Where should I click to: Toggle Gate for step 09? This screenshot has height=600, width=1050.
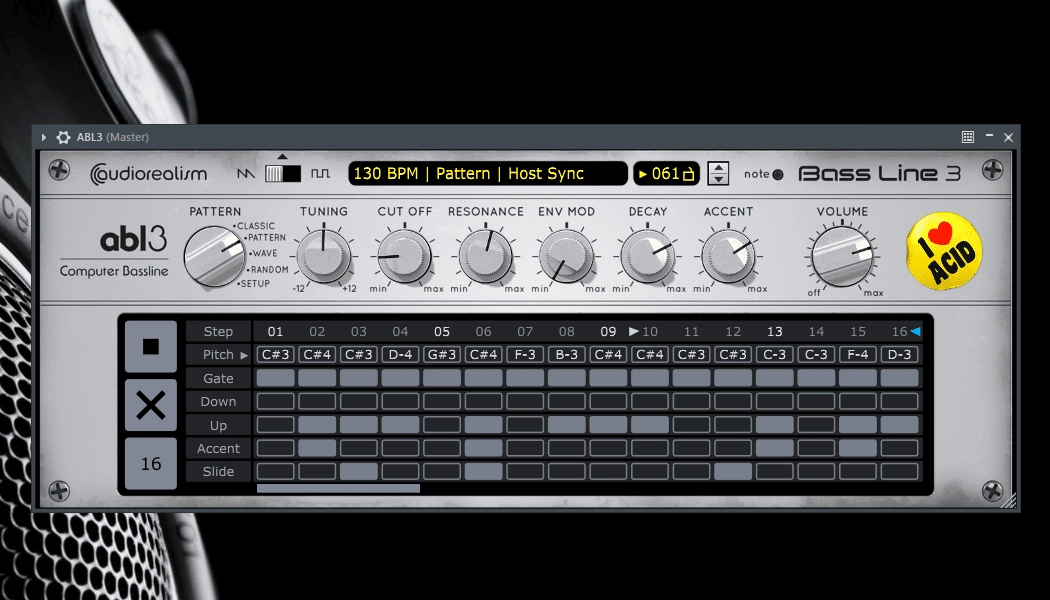608,378
